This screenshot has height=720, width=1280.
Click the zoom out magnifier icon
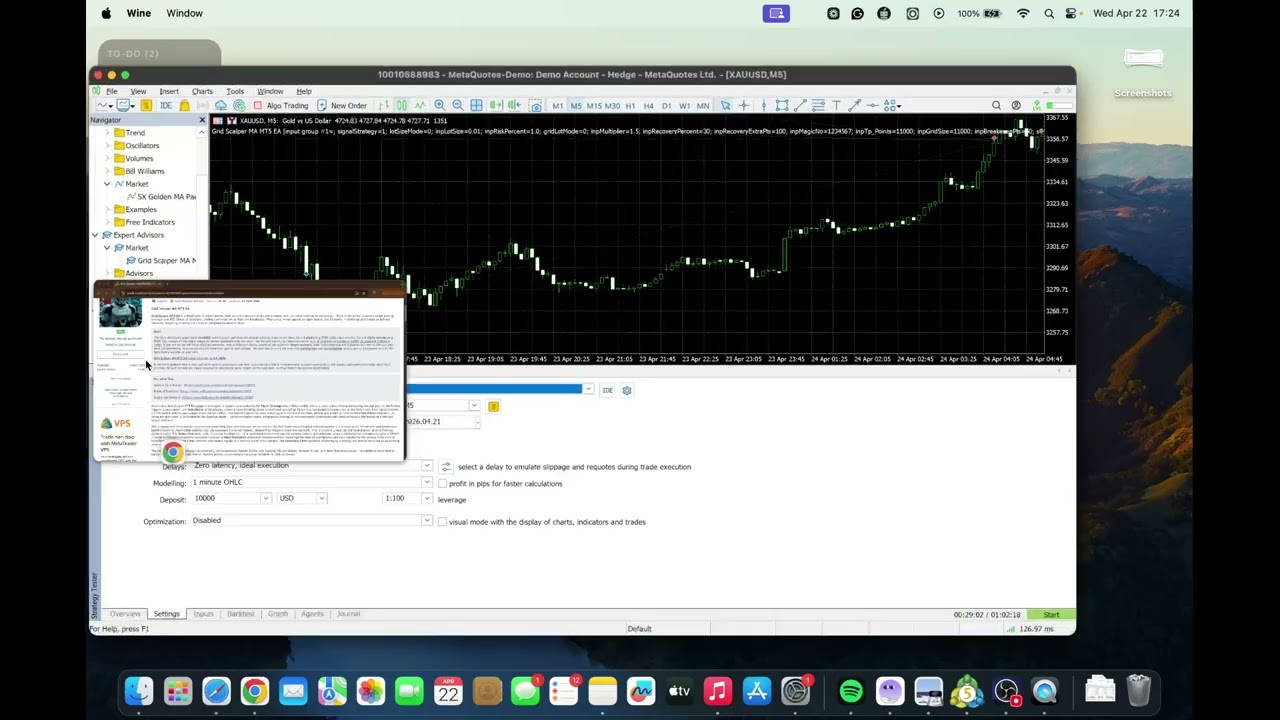[457, 105]
